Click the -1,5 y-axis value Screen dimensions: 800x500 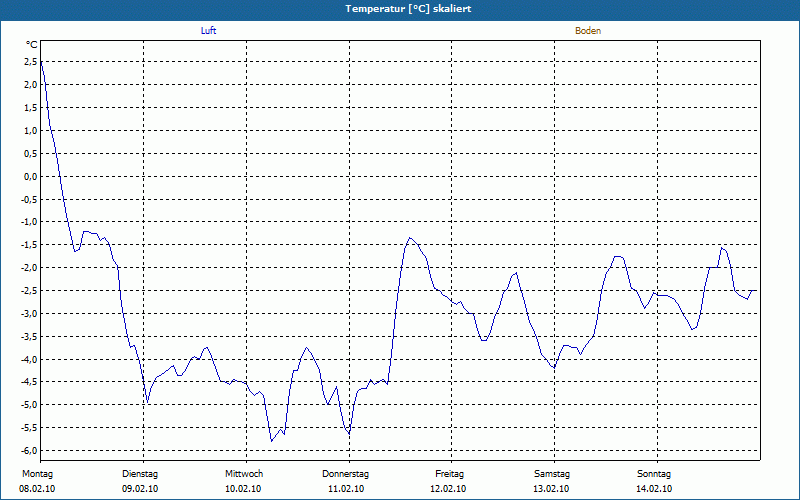(29, 245)
